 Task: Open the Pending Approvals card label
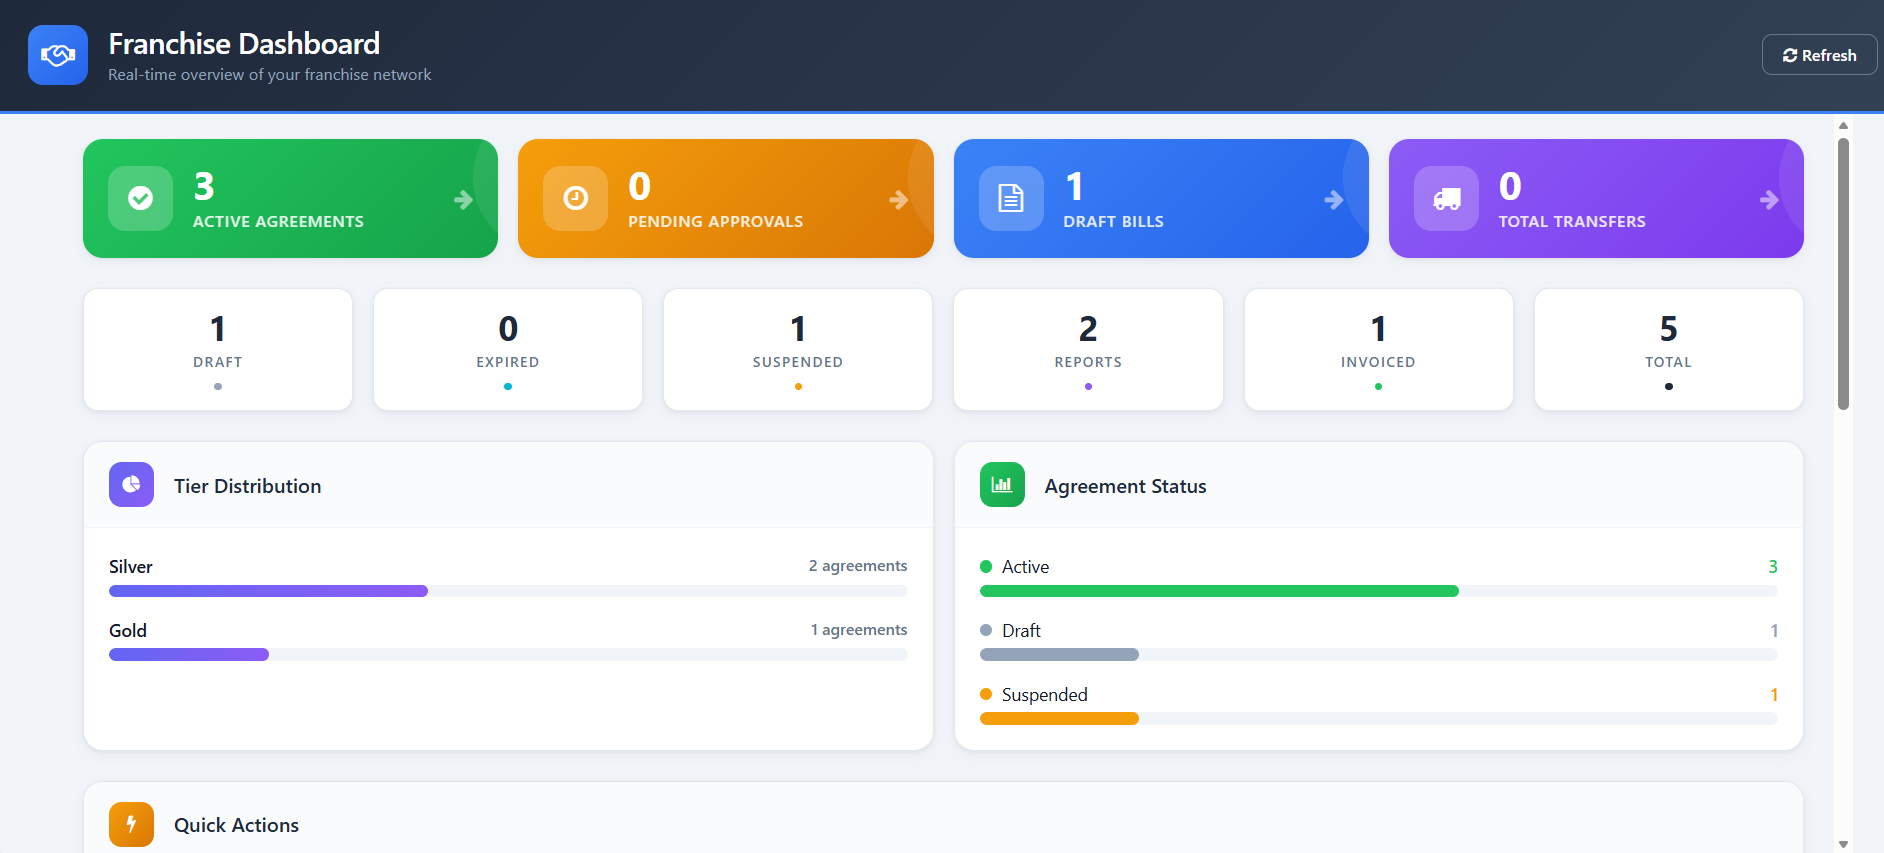pos(715,222)
